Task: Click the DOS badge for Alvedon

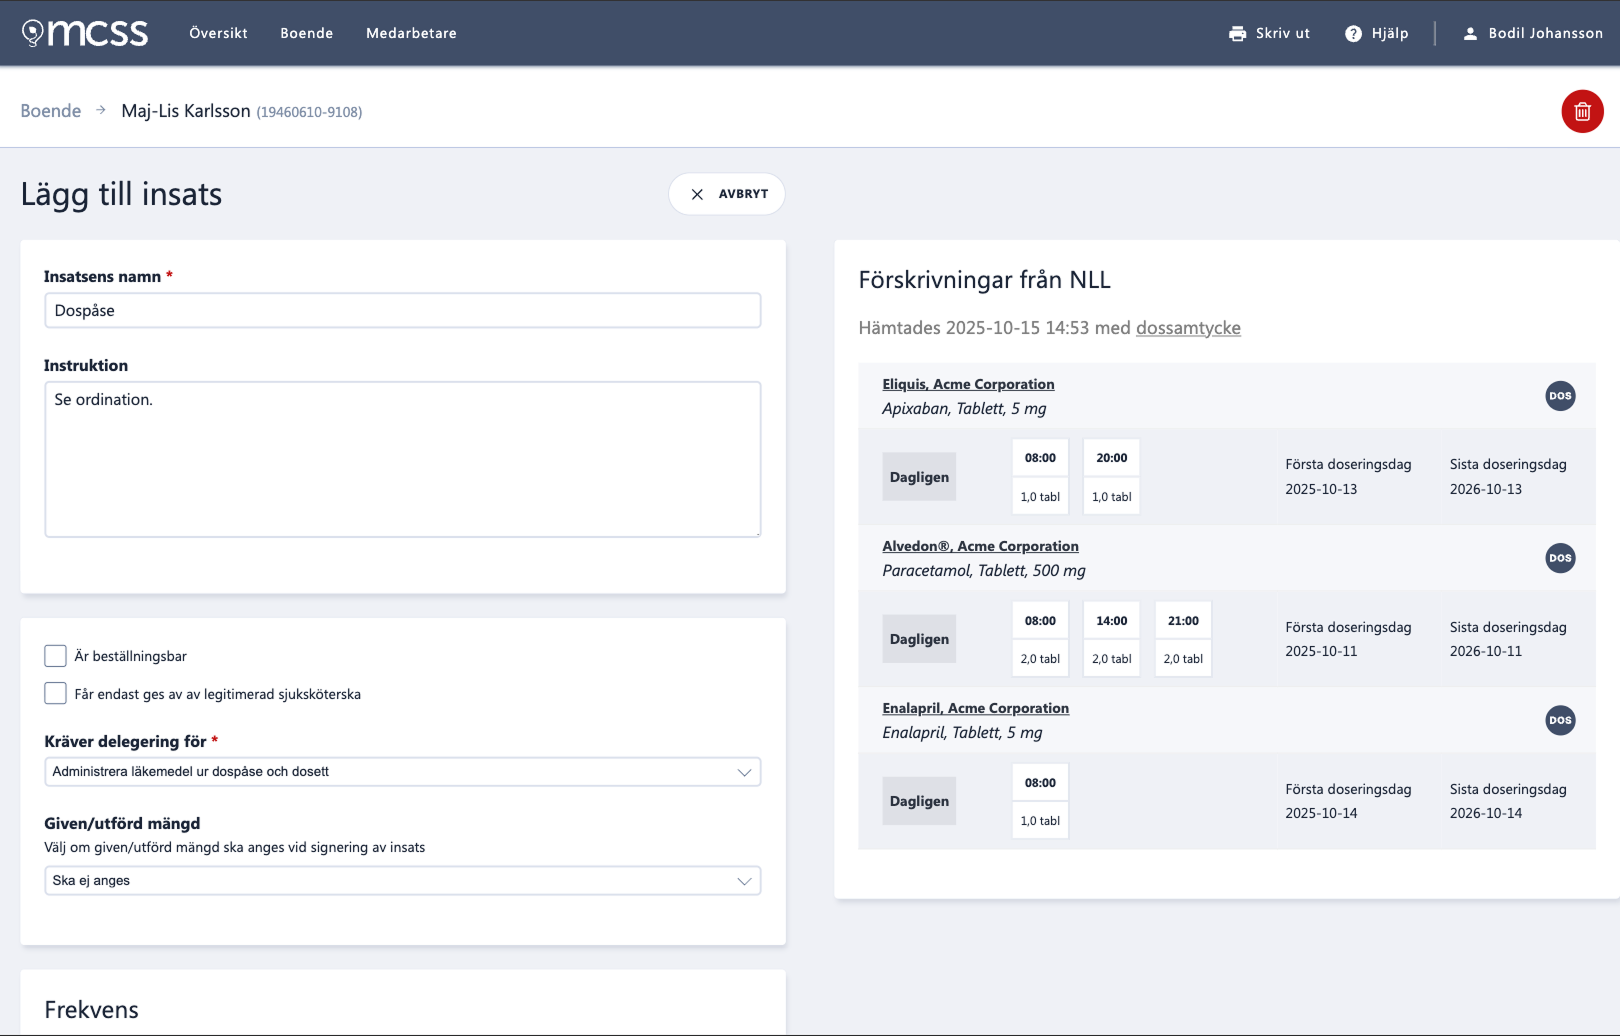Action: [1560, 558]
